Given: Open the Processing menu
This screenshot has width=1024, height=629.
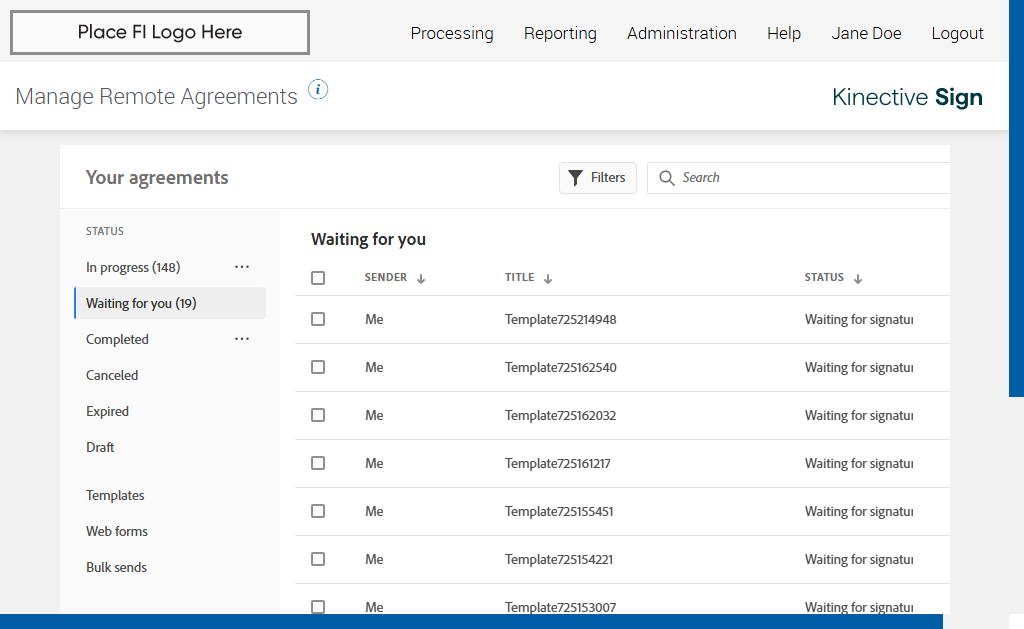Looking at the screenshot, I should coord(452,33).
